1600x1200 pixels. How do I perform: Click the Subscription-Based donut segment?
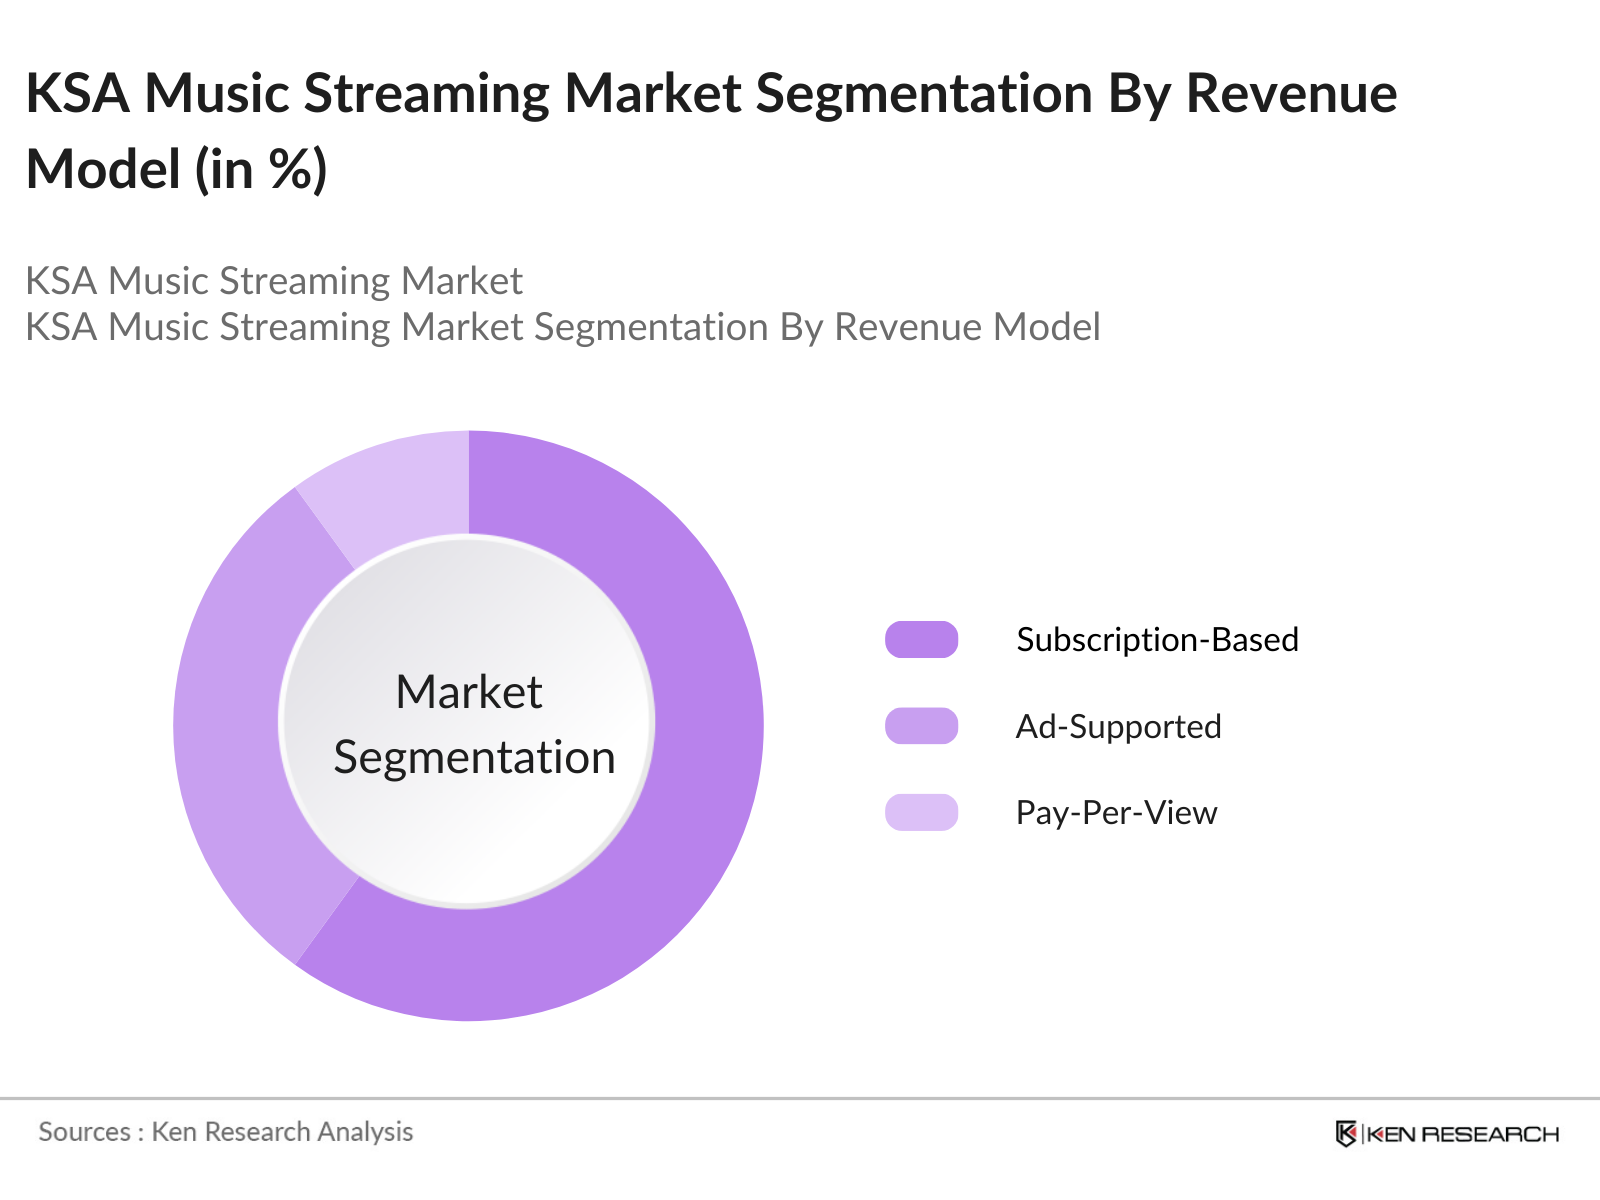click(700, 760)
